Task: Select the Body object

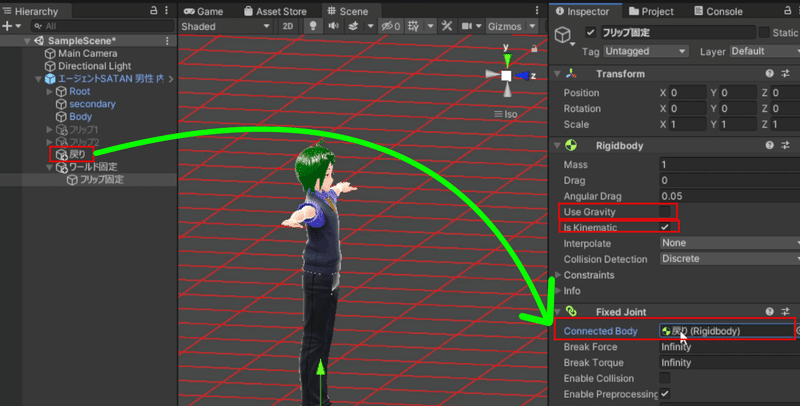Action: (x=80, y=116)
